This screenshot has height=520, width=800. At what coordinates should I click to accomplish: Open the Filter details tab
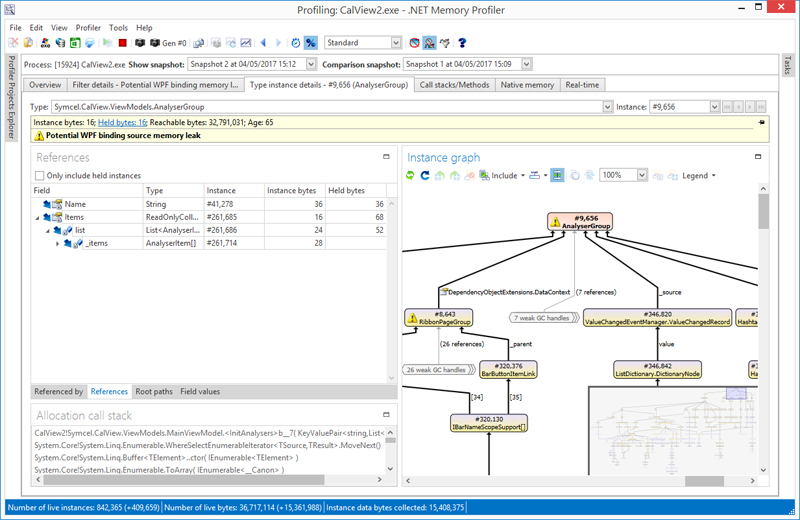pyautogui.click(x=155, y=85)
